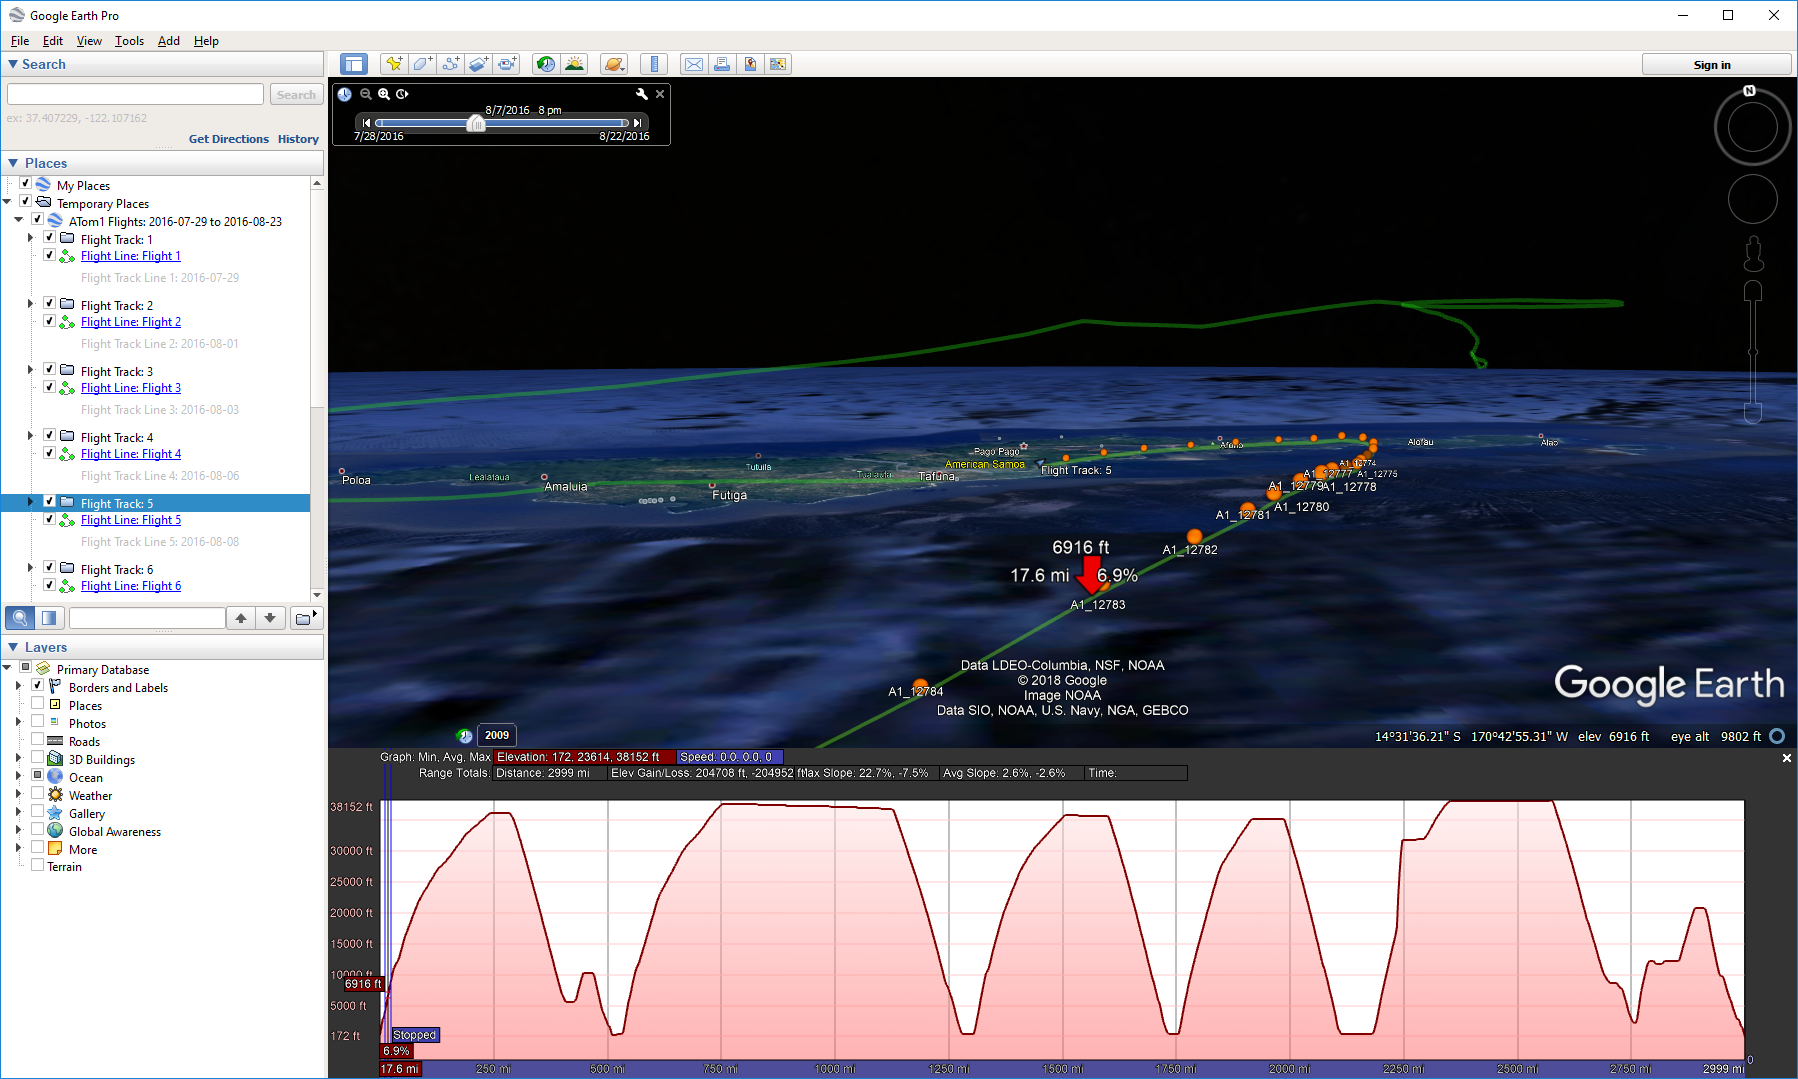Expand the Flight Track: 3 folder
This screenshot has height=1079, width=1798.
[30, 371]
